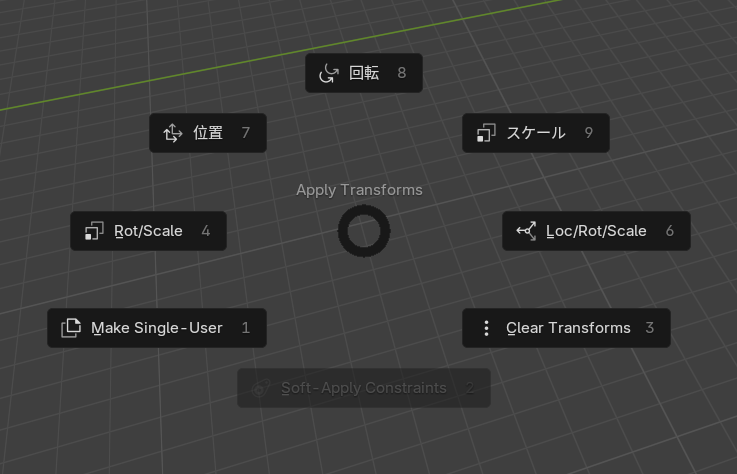The width and height of the screenshot is (737, 474).
Task: Click the scale icon beside スケール
Action: click(486, 133)
